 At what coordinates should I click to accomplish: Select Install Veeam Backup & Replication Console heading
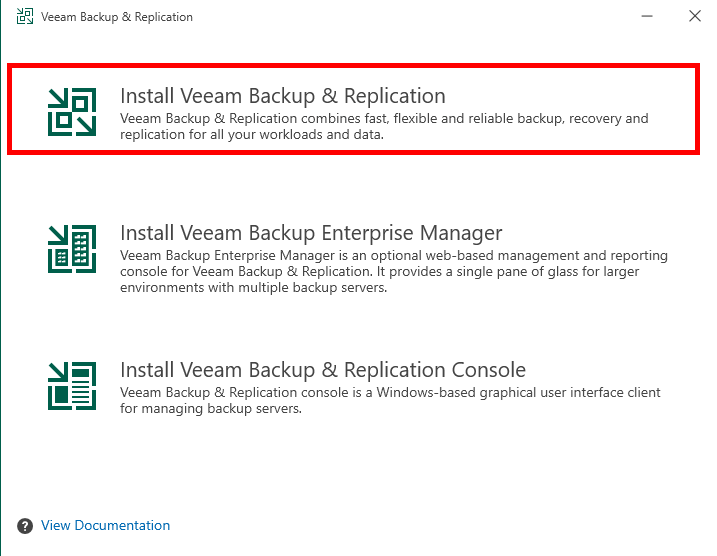(323, 369)
